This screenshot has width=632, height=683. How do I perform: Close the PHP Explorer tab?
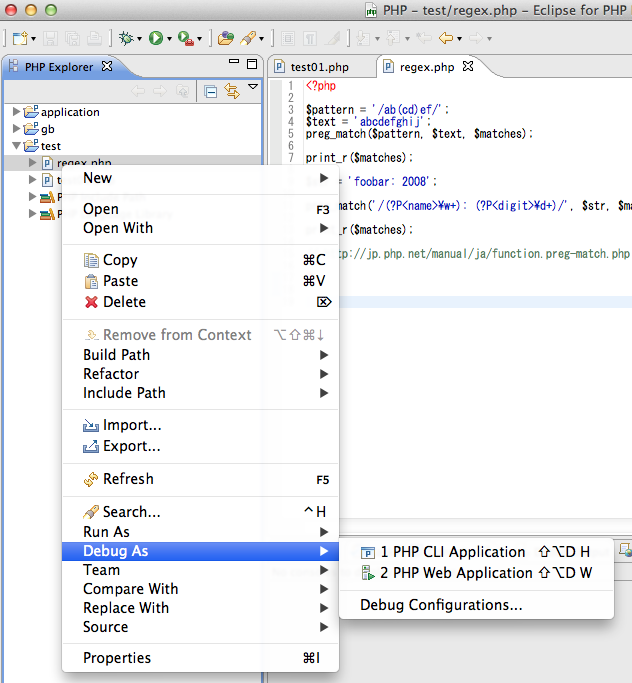[107, 66]
